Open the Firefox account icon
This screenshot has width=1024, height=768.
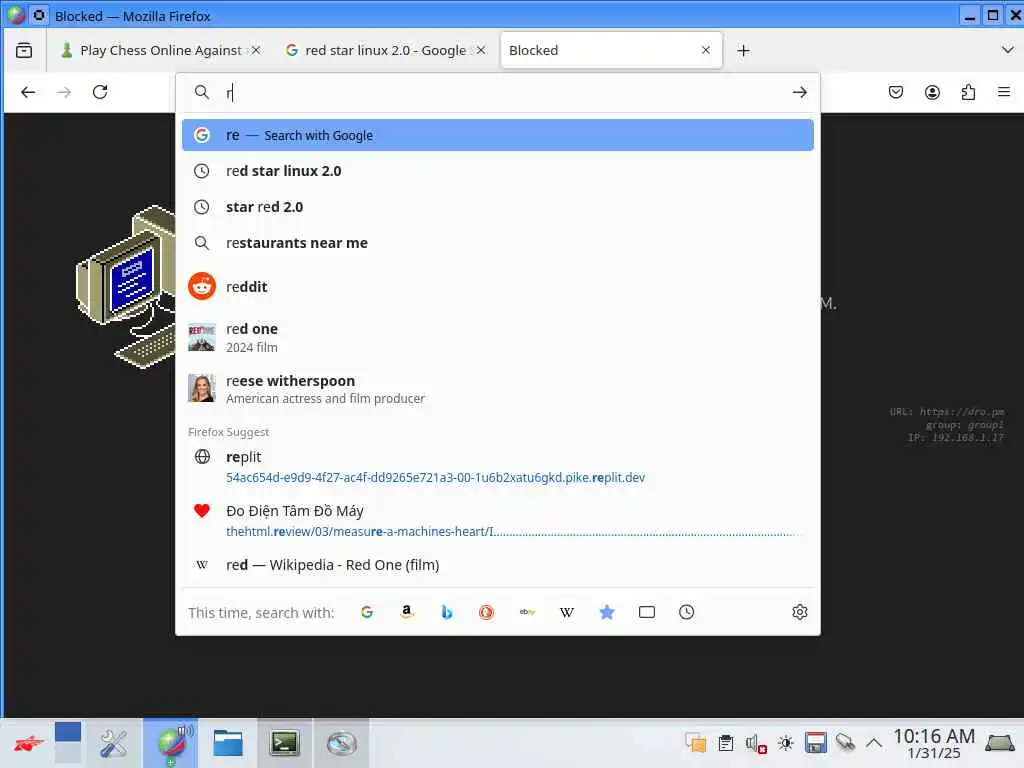932,92
